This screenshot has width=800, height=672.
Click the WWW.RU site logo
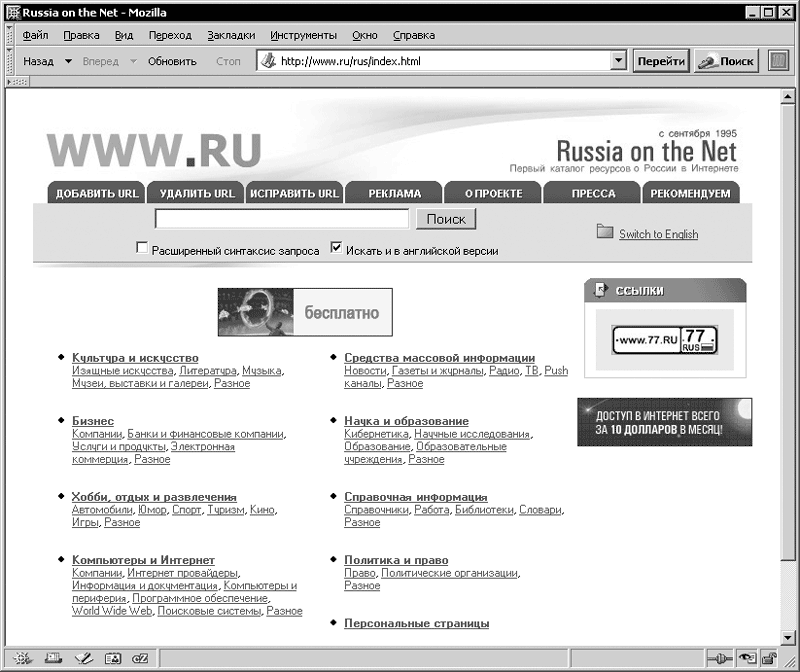coord(154,150)
